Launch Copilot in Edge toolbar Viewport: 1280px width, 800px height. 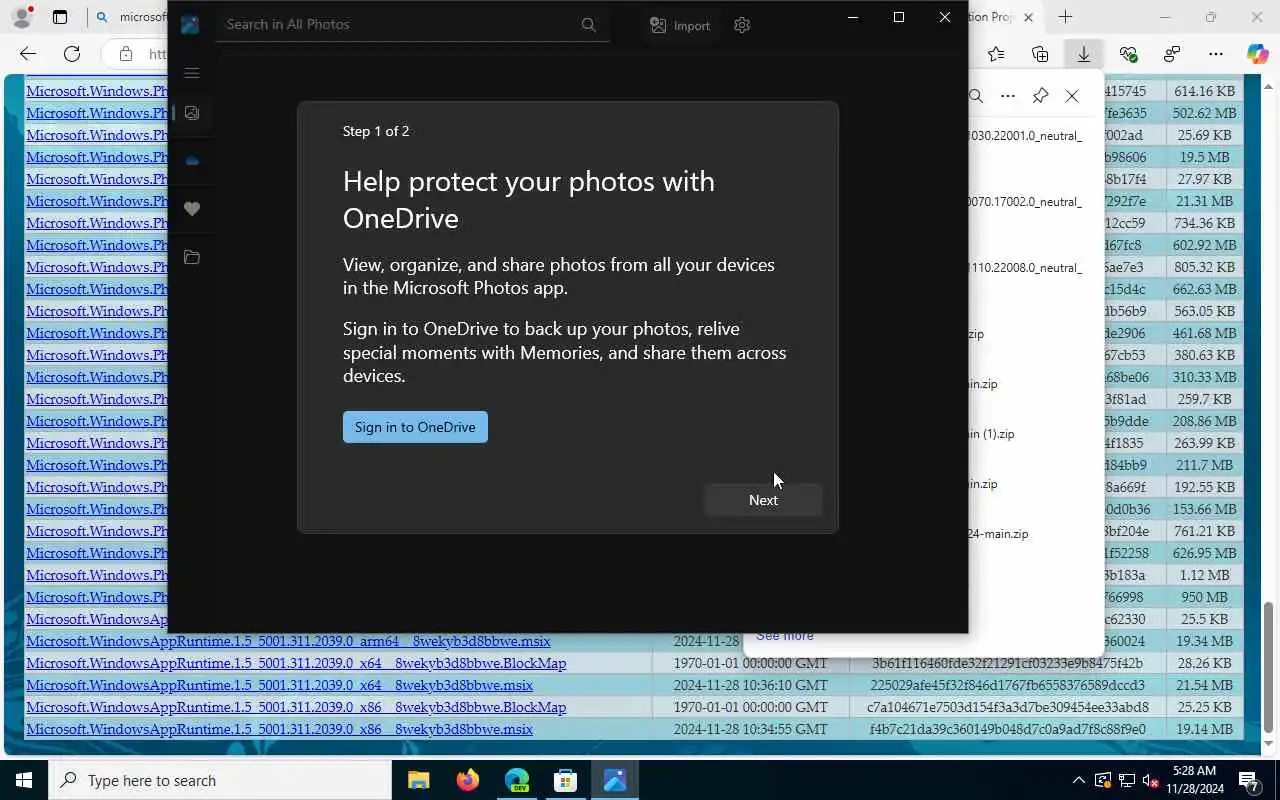click(1258, 54)
